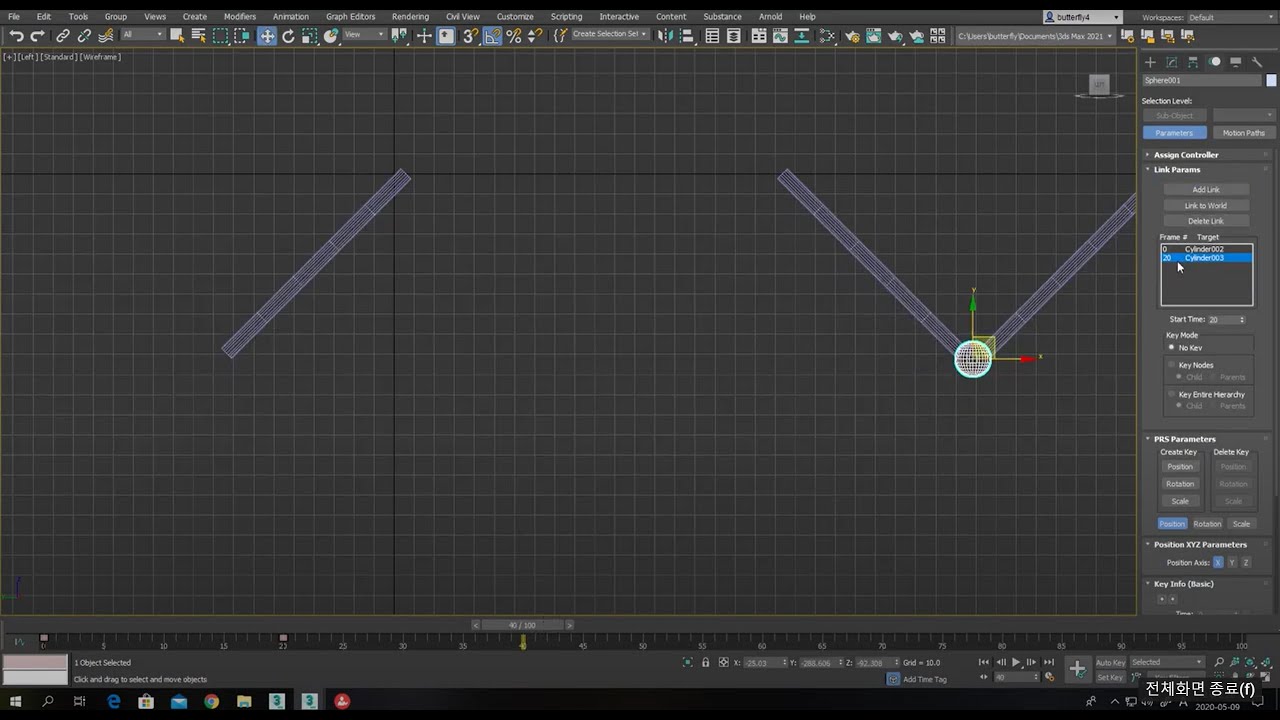
Task: Click the Link to World button
Action: point(1206,206)
